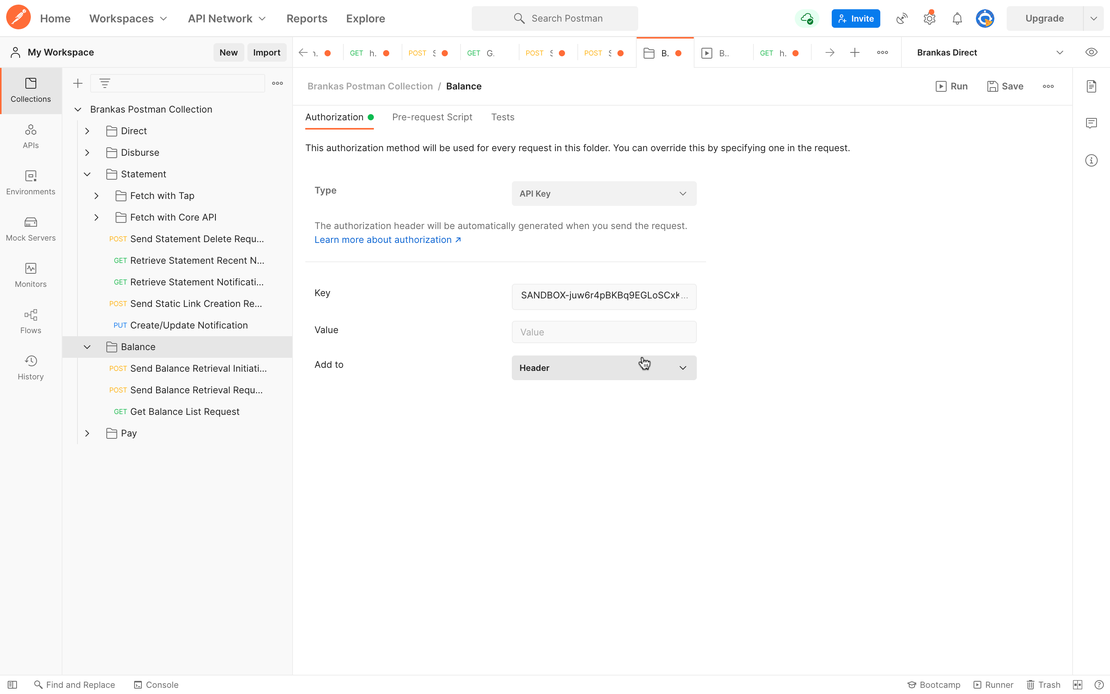Open the help icon in the status bar
The image size is (1110, 694).
point(1098,685)
